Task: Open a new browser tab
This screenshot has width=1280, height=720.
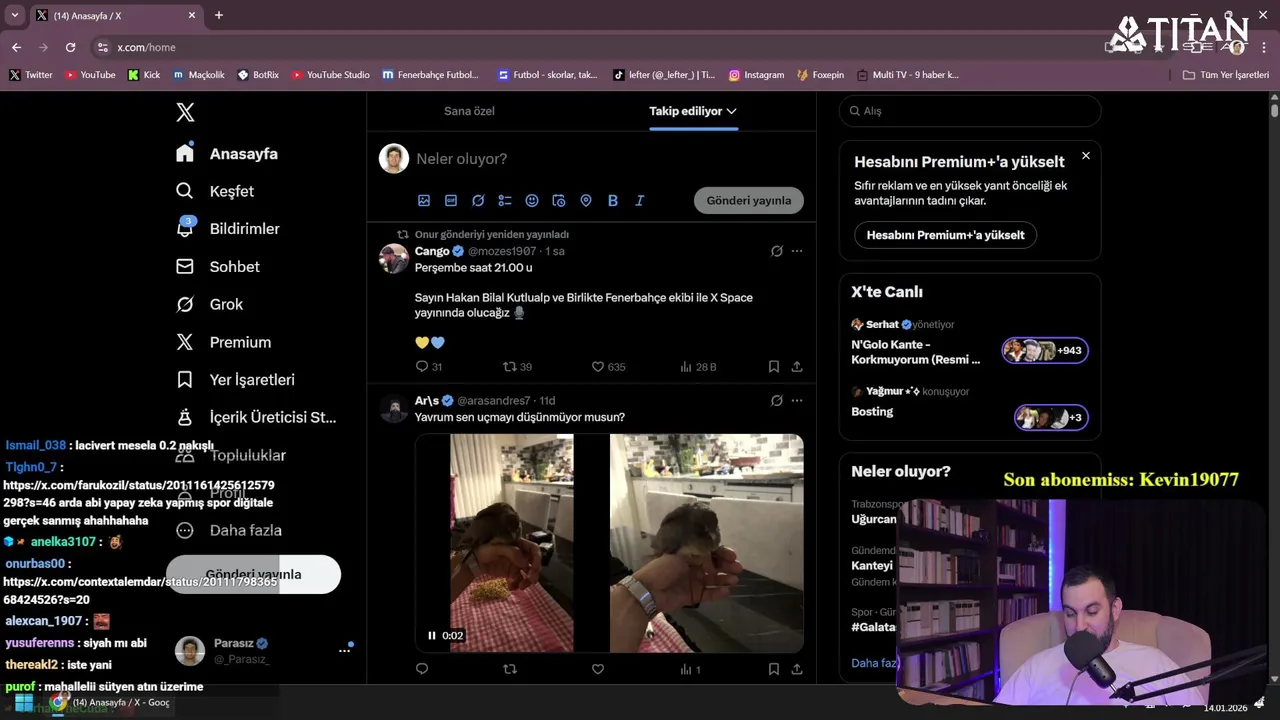Action: (x=219, y=15)
